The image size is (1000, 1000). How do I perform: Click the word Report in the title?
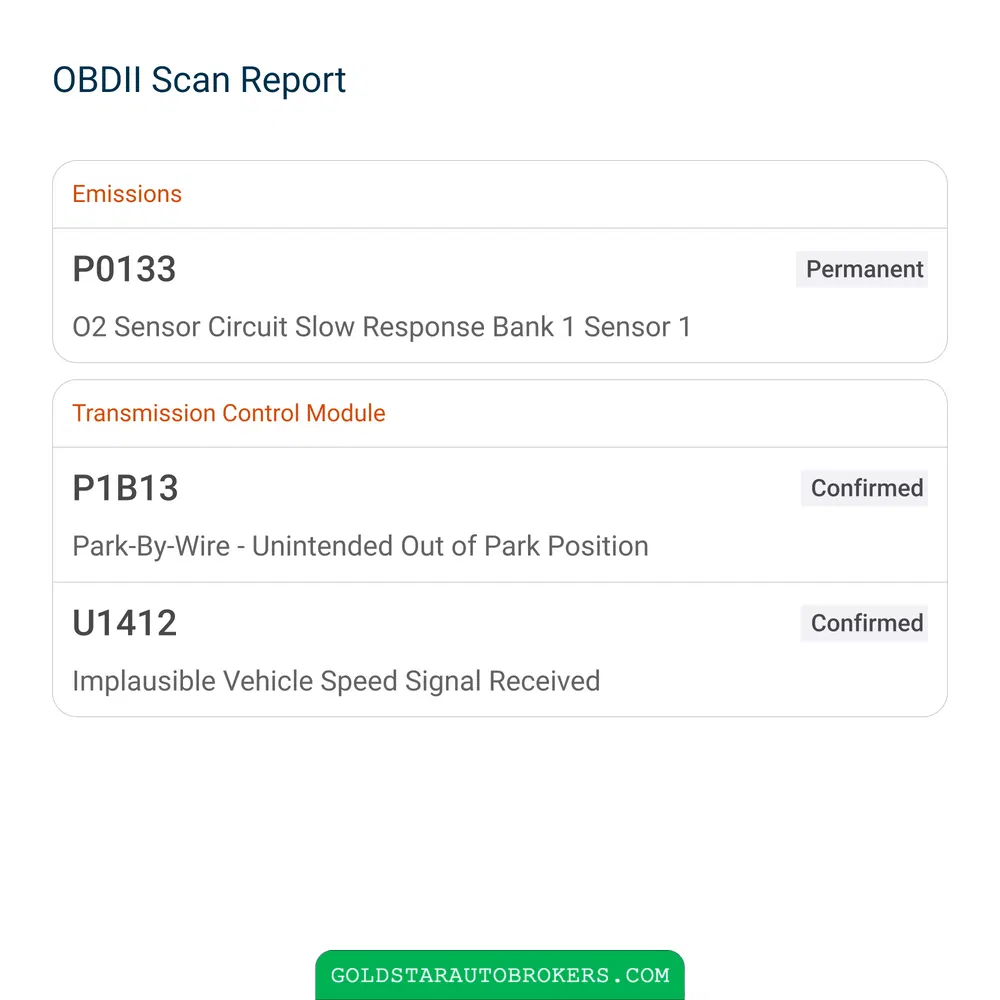[293, 81]
